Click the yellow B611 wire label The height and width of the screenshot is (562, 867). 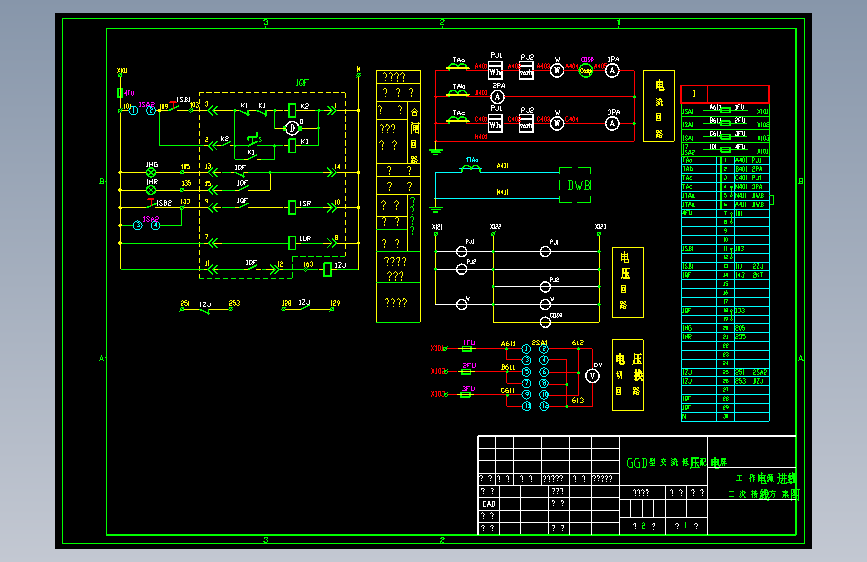[508, 367]
